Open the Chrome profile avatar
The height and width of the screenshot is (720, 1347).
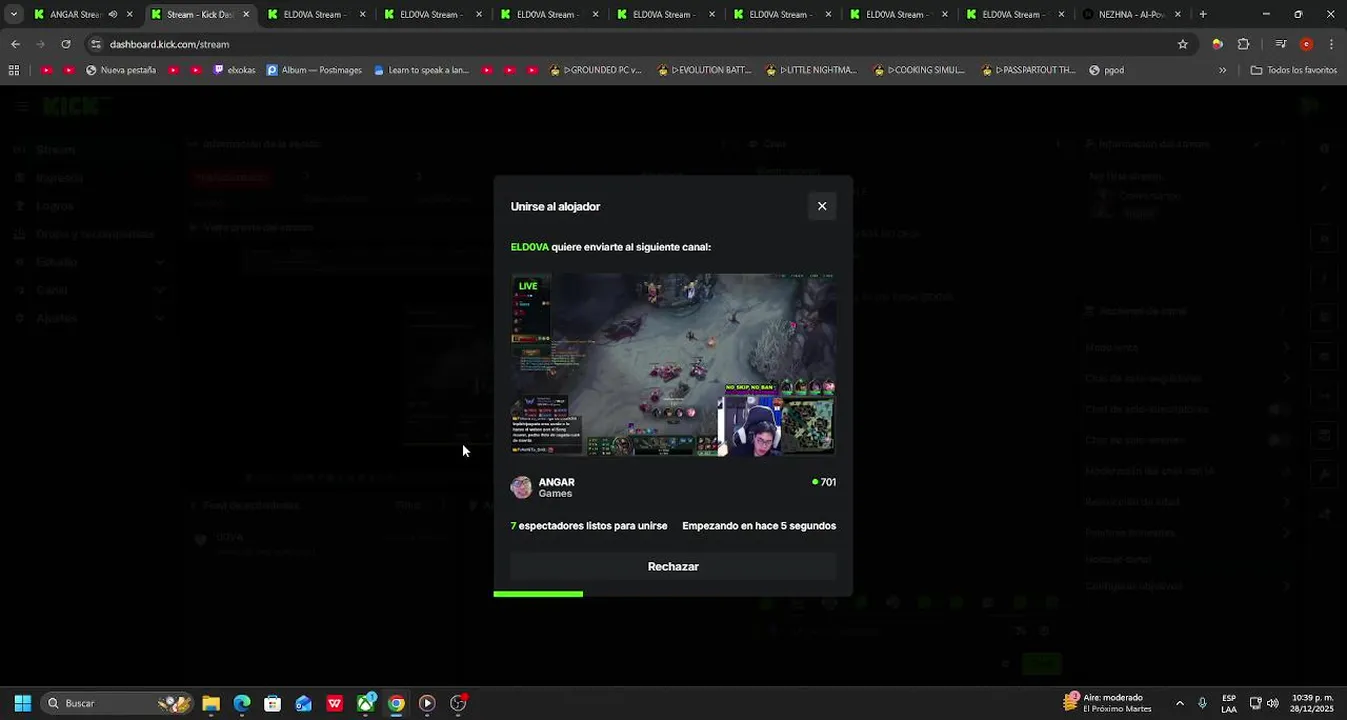tap(1306, 44)
